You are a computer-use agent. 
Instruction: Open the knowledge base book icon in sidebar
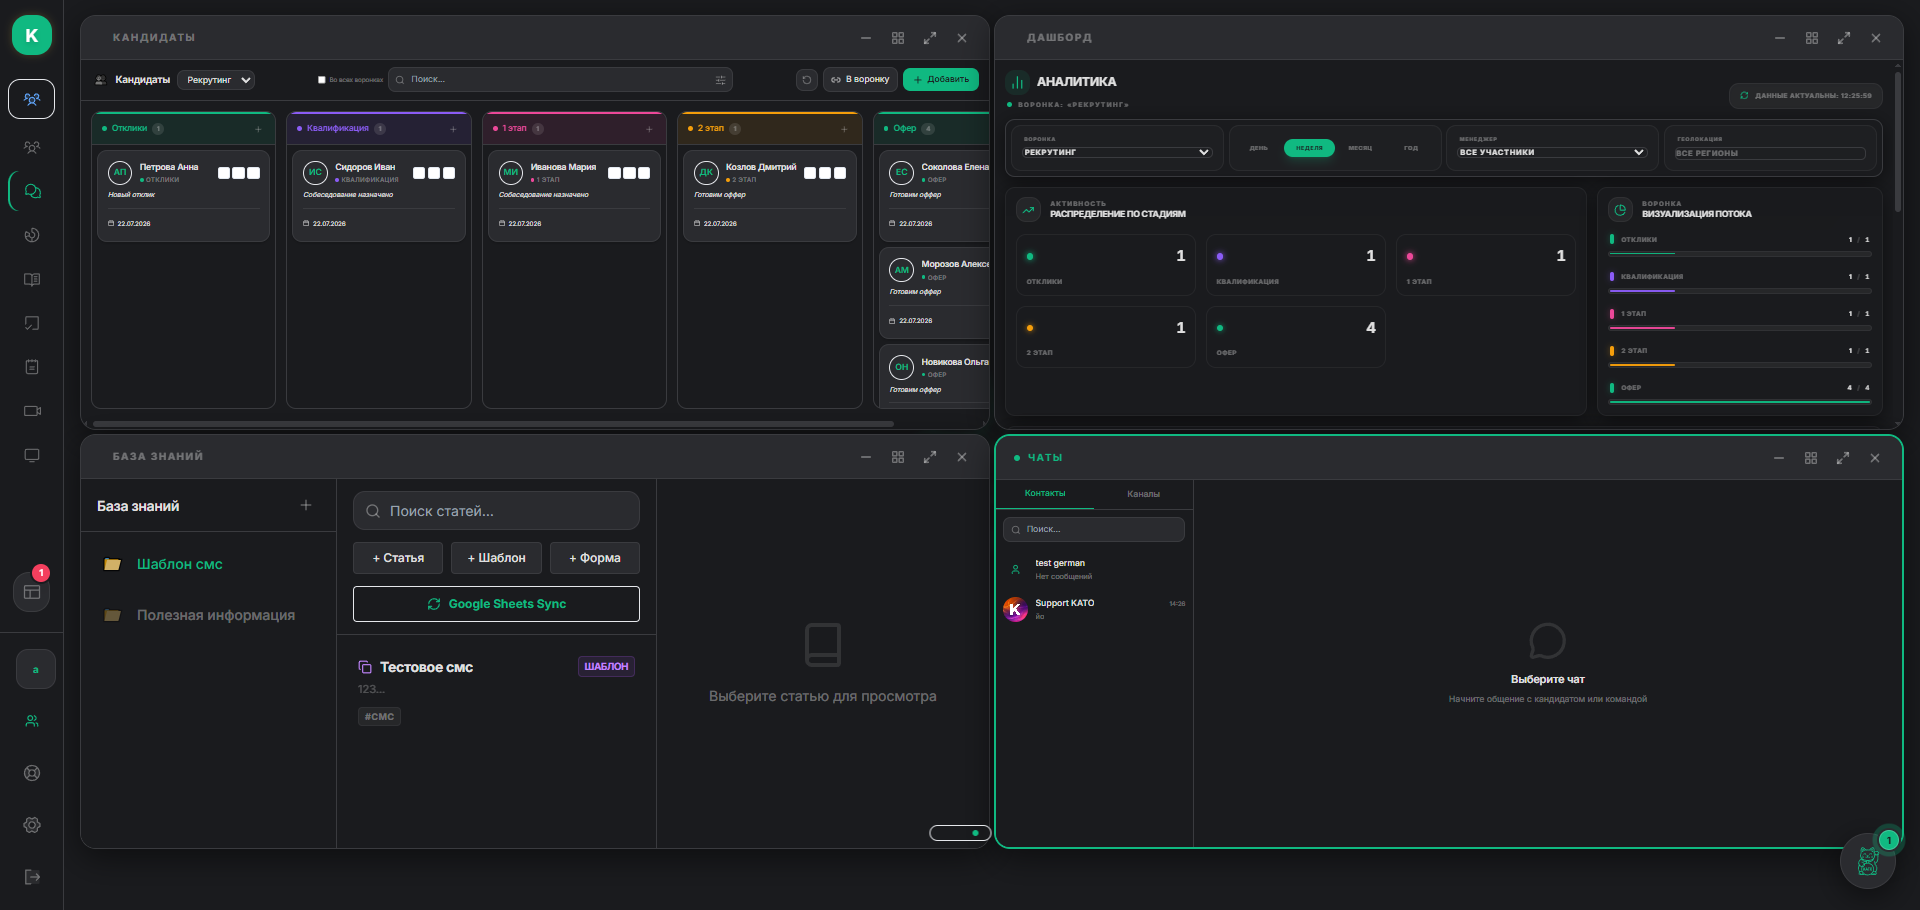coord(32,279)
